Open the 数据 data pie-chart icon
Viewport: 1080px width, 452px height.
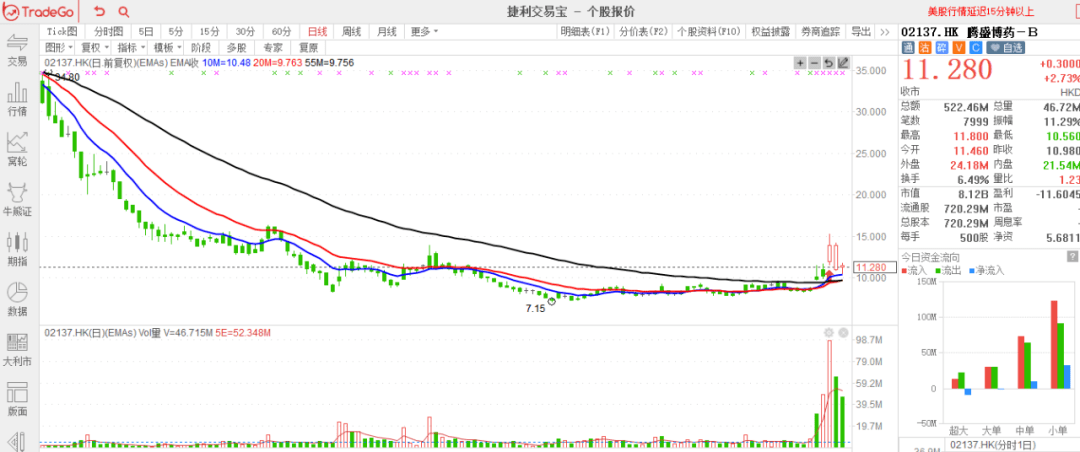[x=17, y=299]
